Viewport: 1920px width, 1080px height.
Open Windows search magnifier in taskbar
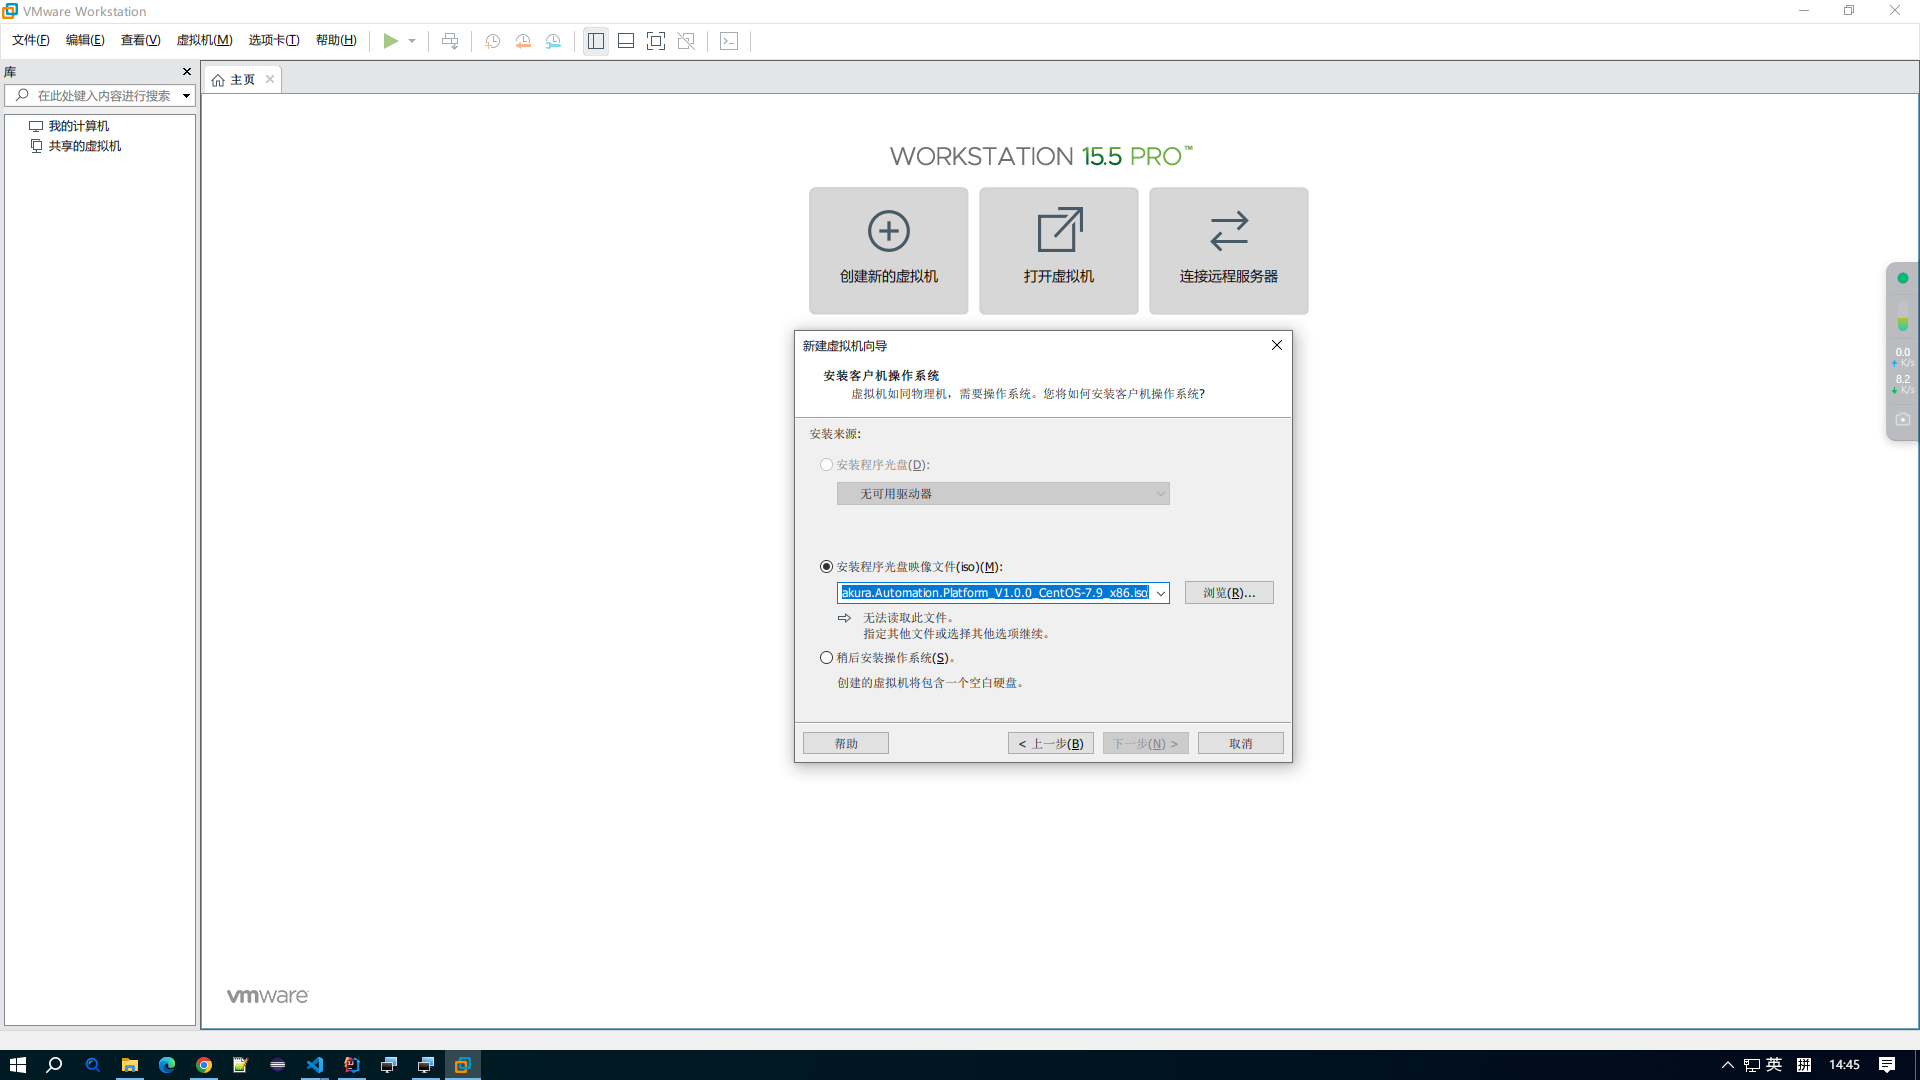pos(55,1065)
